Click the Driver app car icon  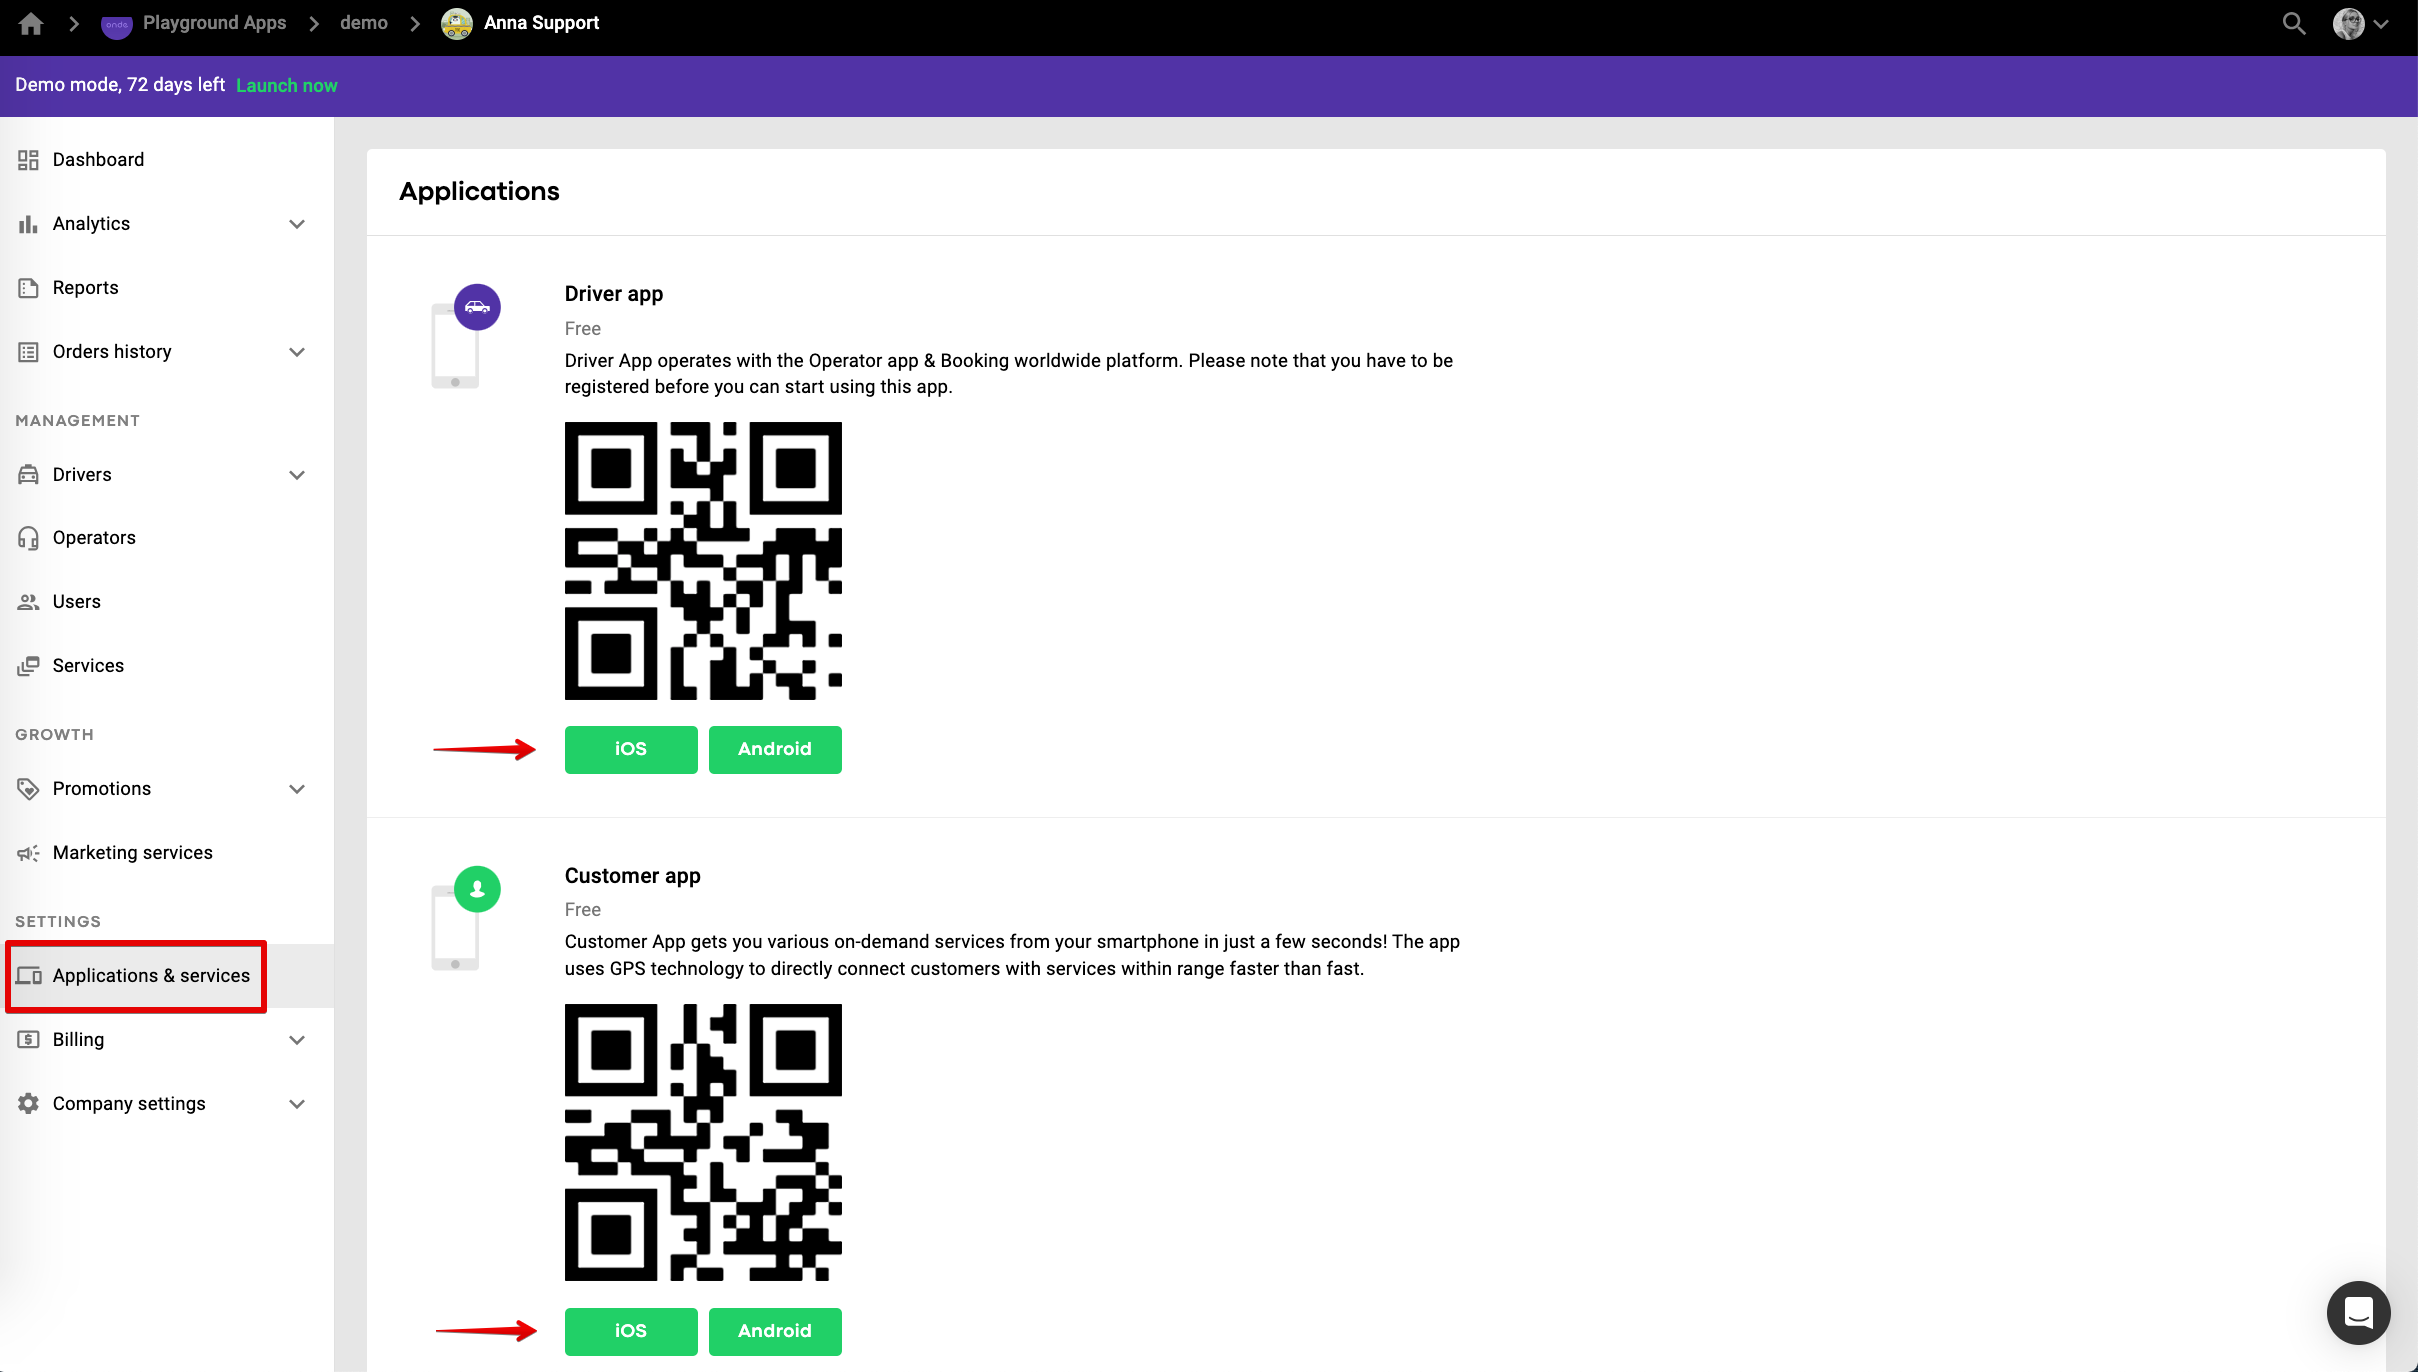(x=477, y=307)
